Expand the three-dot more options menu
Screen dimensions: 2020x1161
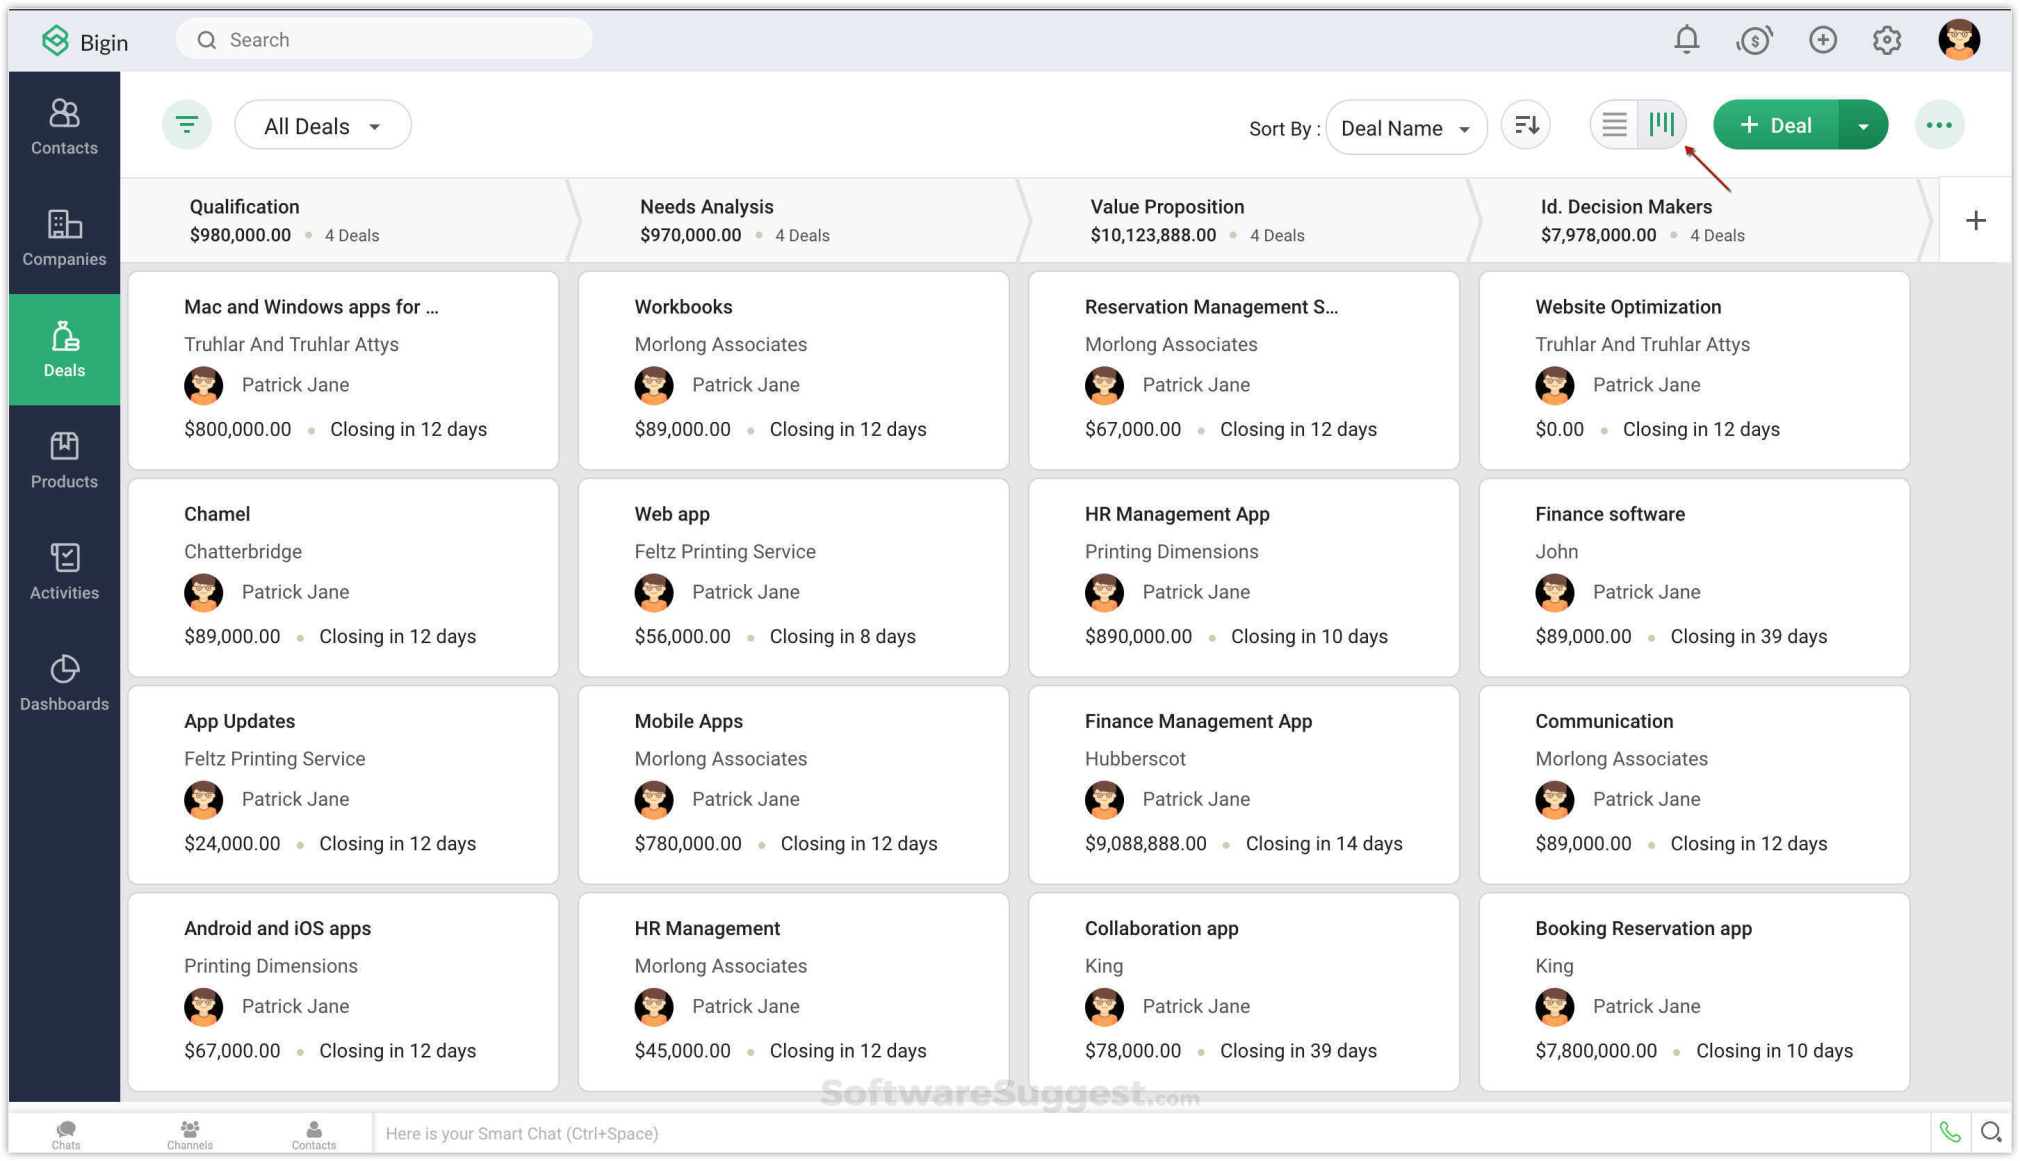(1940, 125)
